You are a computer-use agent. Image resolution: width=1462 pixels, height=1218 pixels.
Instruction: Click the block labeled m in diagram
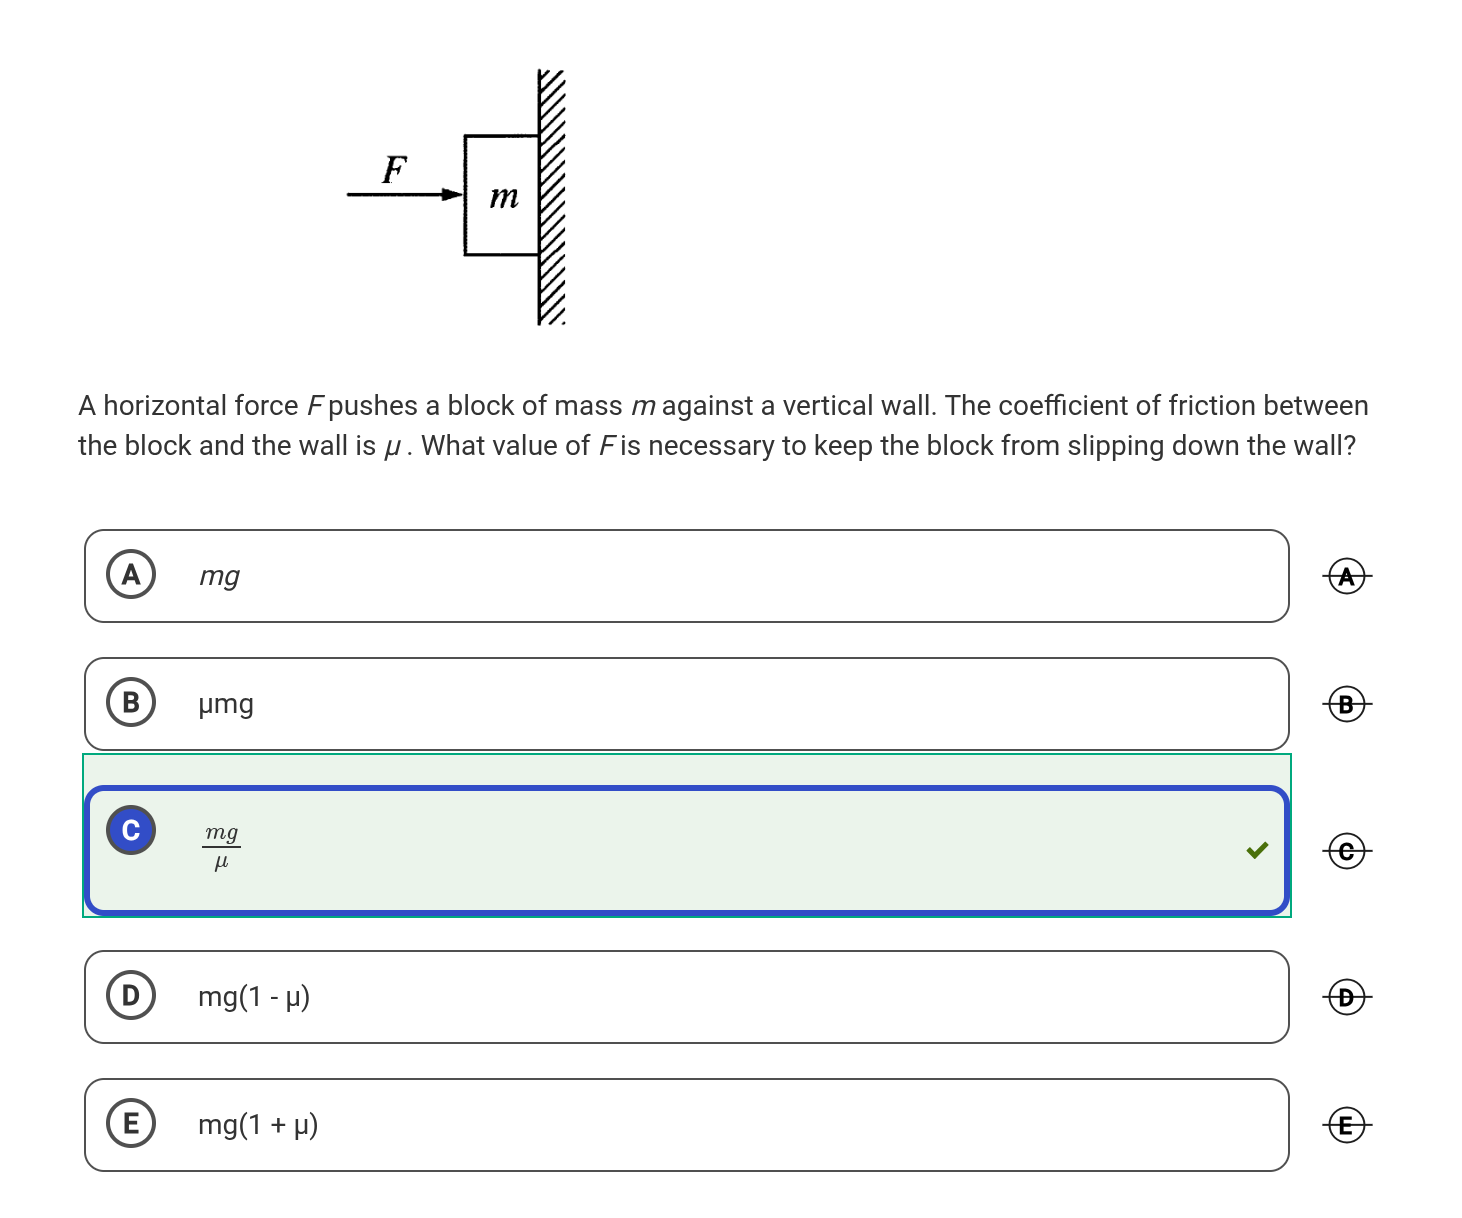502,195
